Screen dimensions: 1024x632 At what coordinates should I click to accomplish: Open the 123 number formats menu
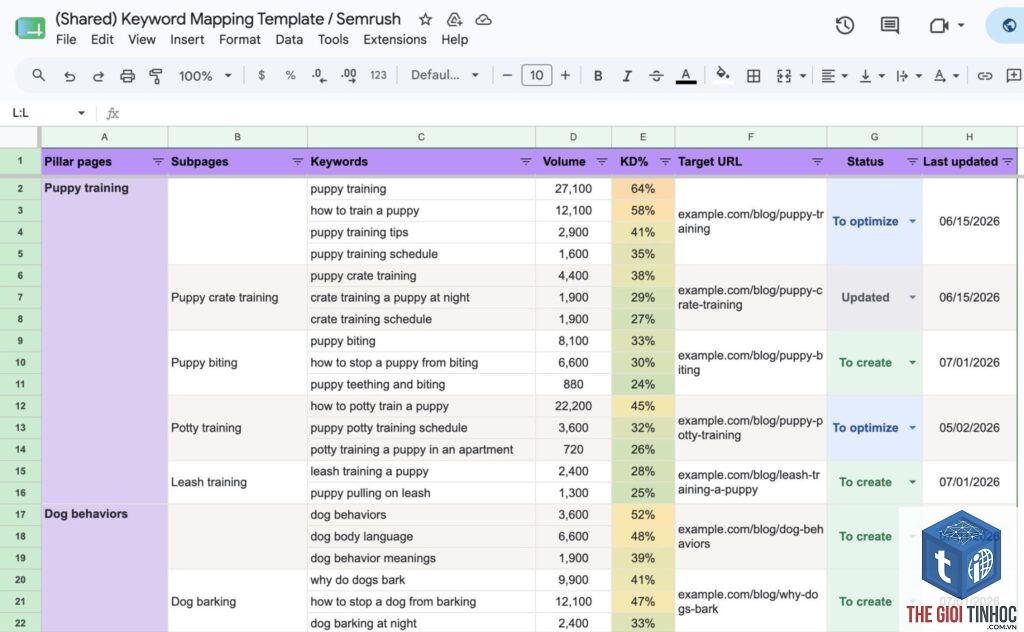378,75
